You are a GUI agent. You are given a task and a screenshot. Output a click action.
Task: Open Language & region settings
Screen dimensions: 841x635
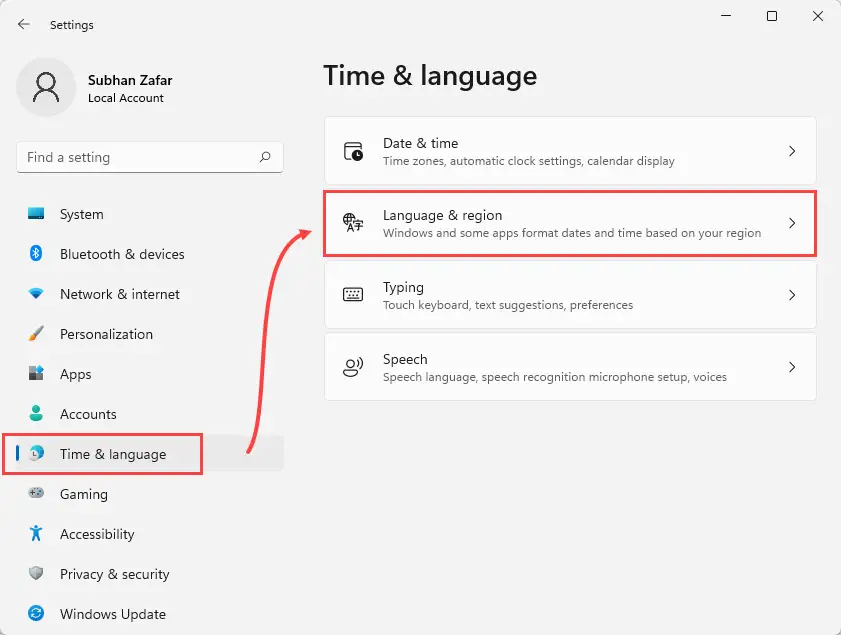point(570,223)
